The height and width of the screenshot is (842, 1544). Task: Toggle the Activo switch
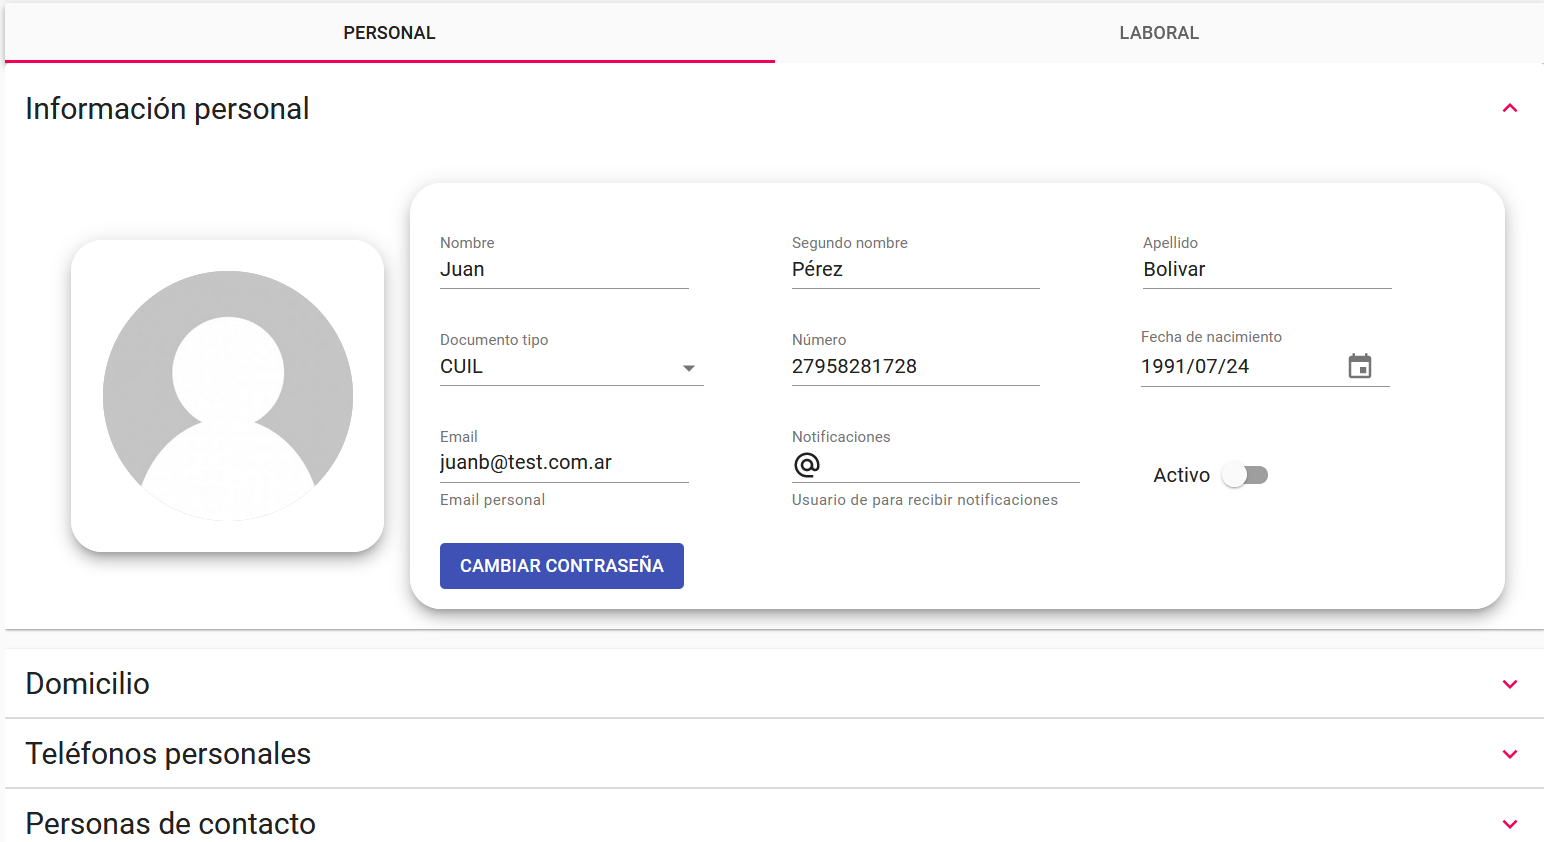pyautogui.click(x=1245, y=475)
